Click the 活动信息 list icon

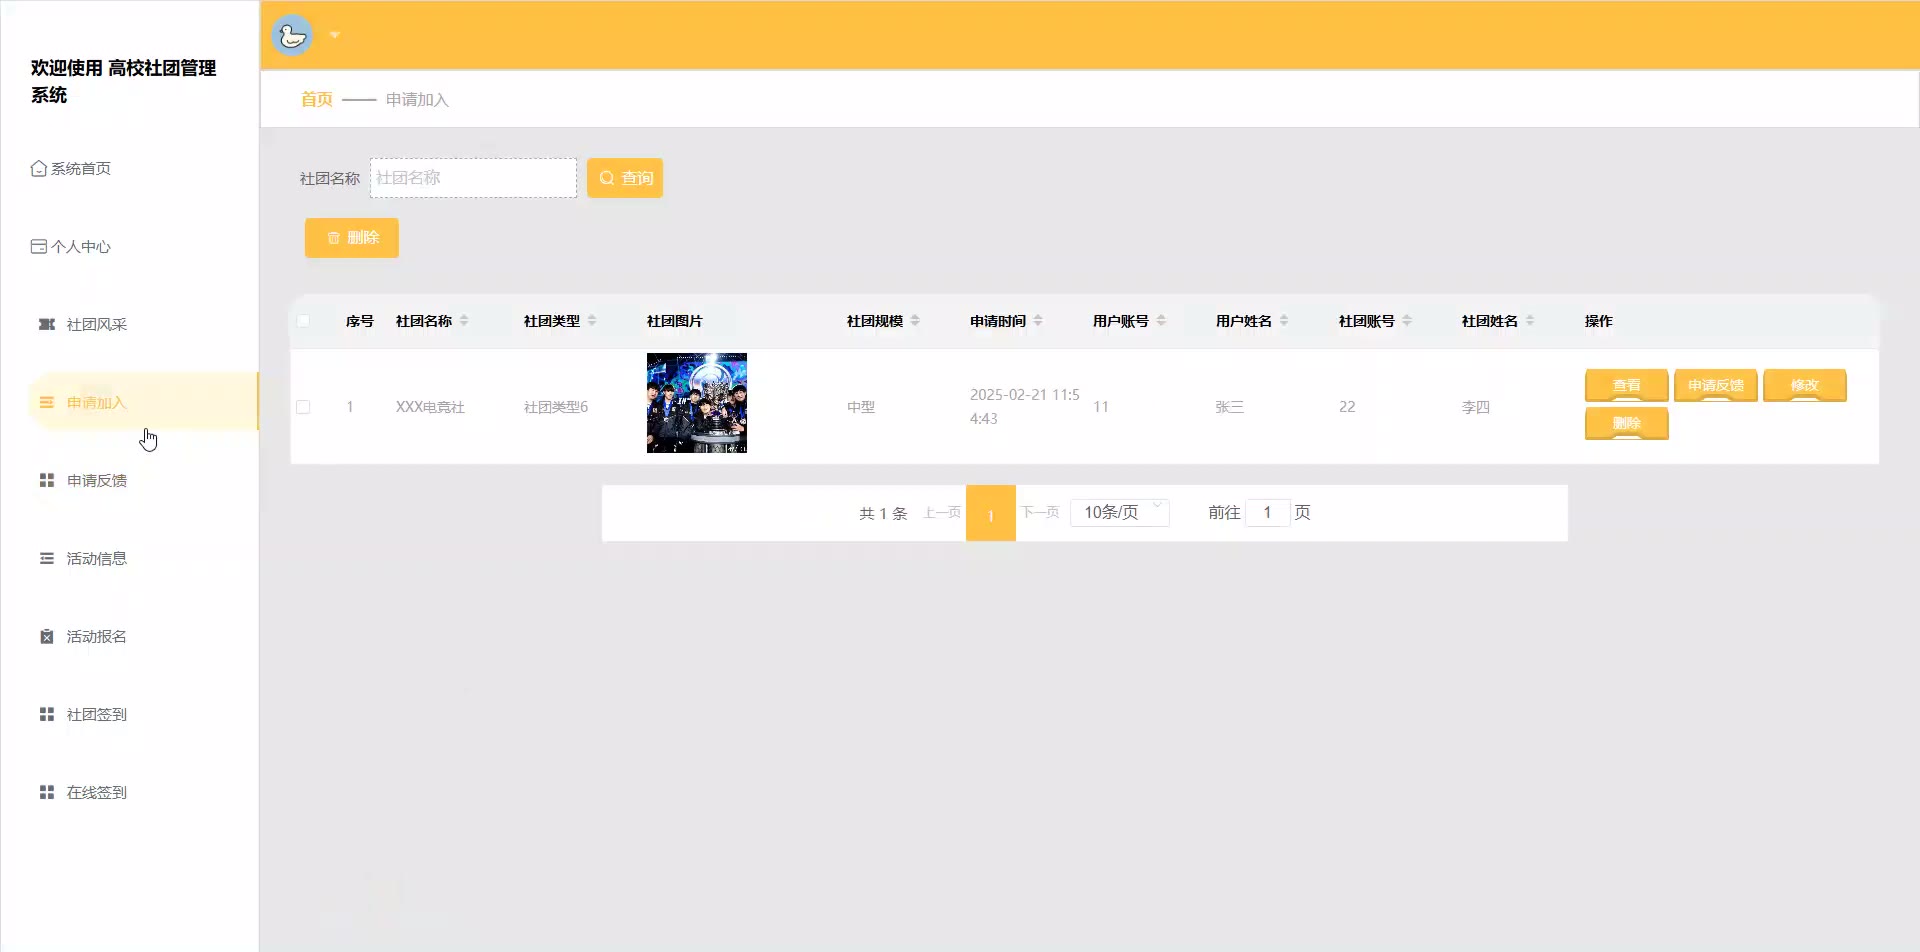pyautogui.click(x=46, y=559)
